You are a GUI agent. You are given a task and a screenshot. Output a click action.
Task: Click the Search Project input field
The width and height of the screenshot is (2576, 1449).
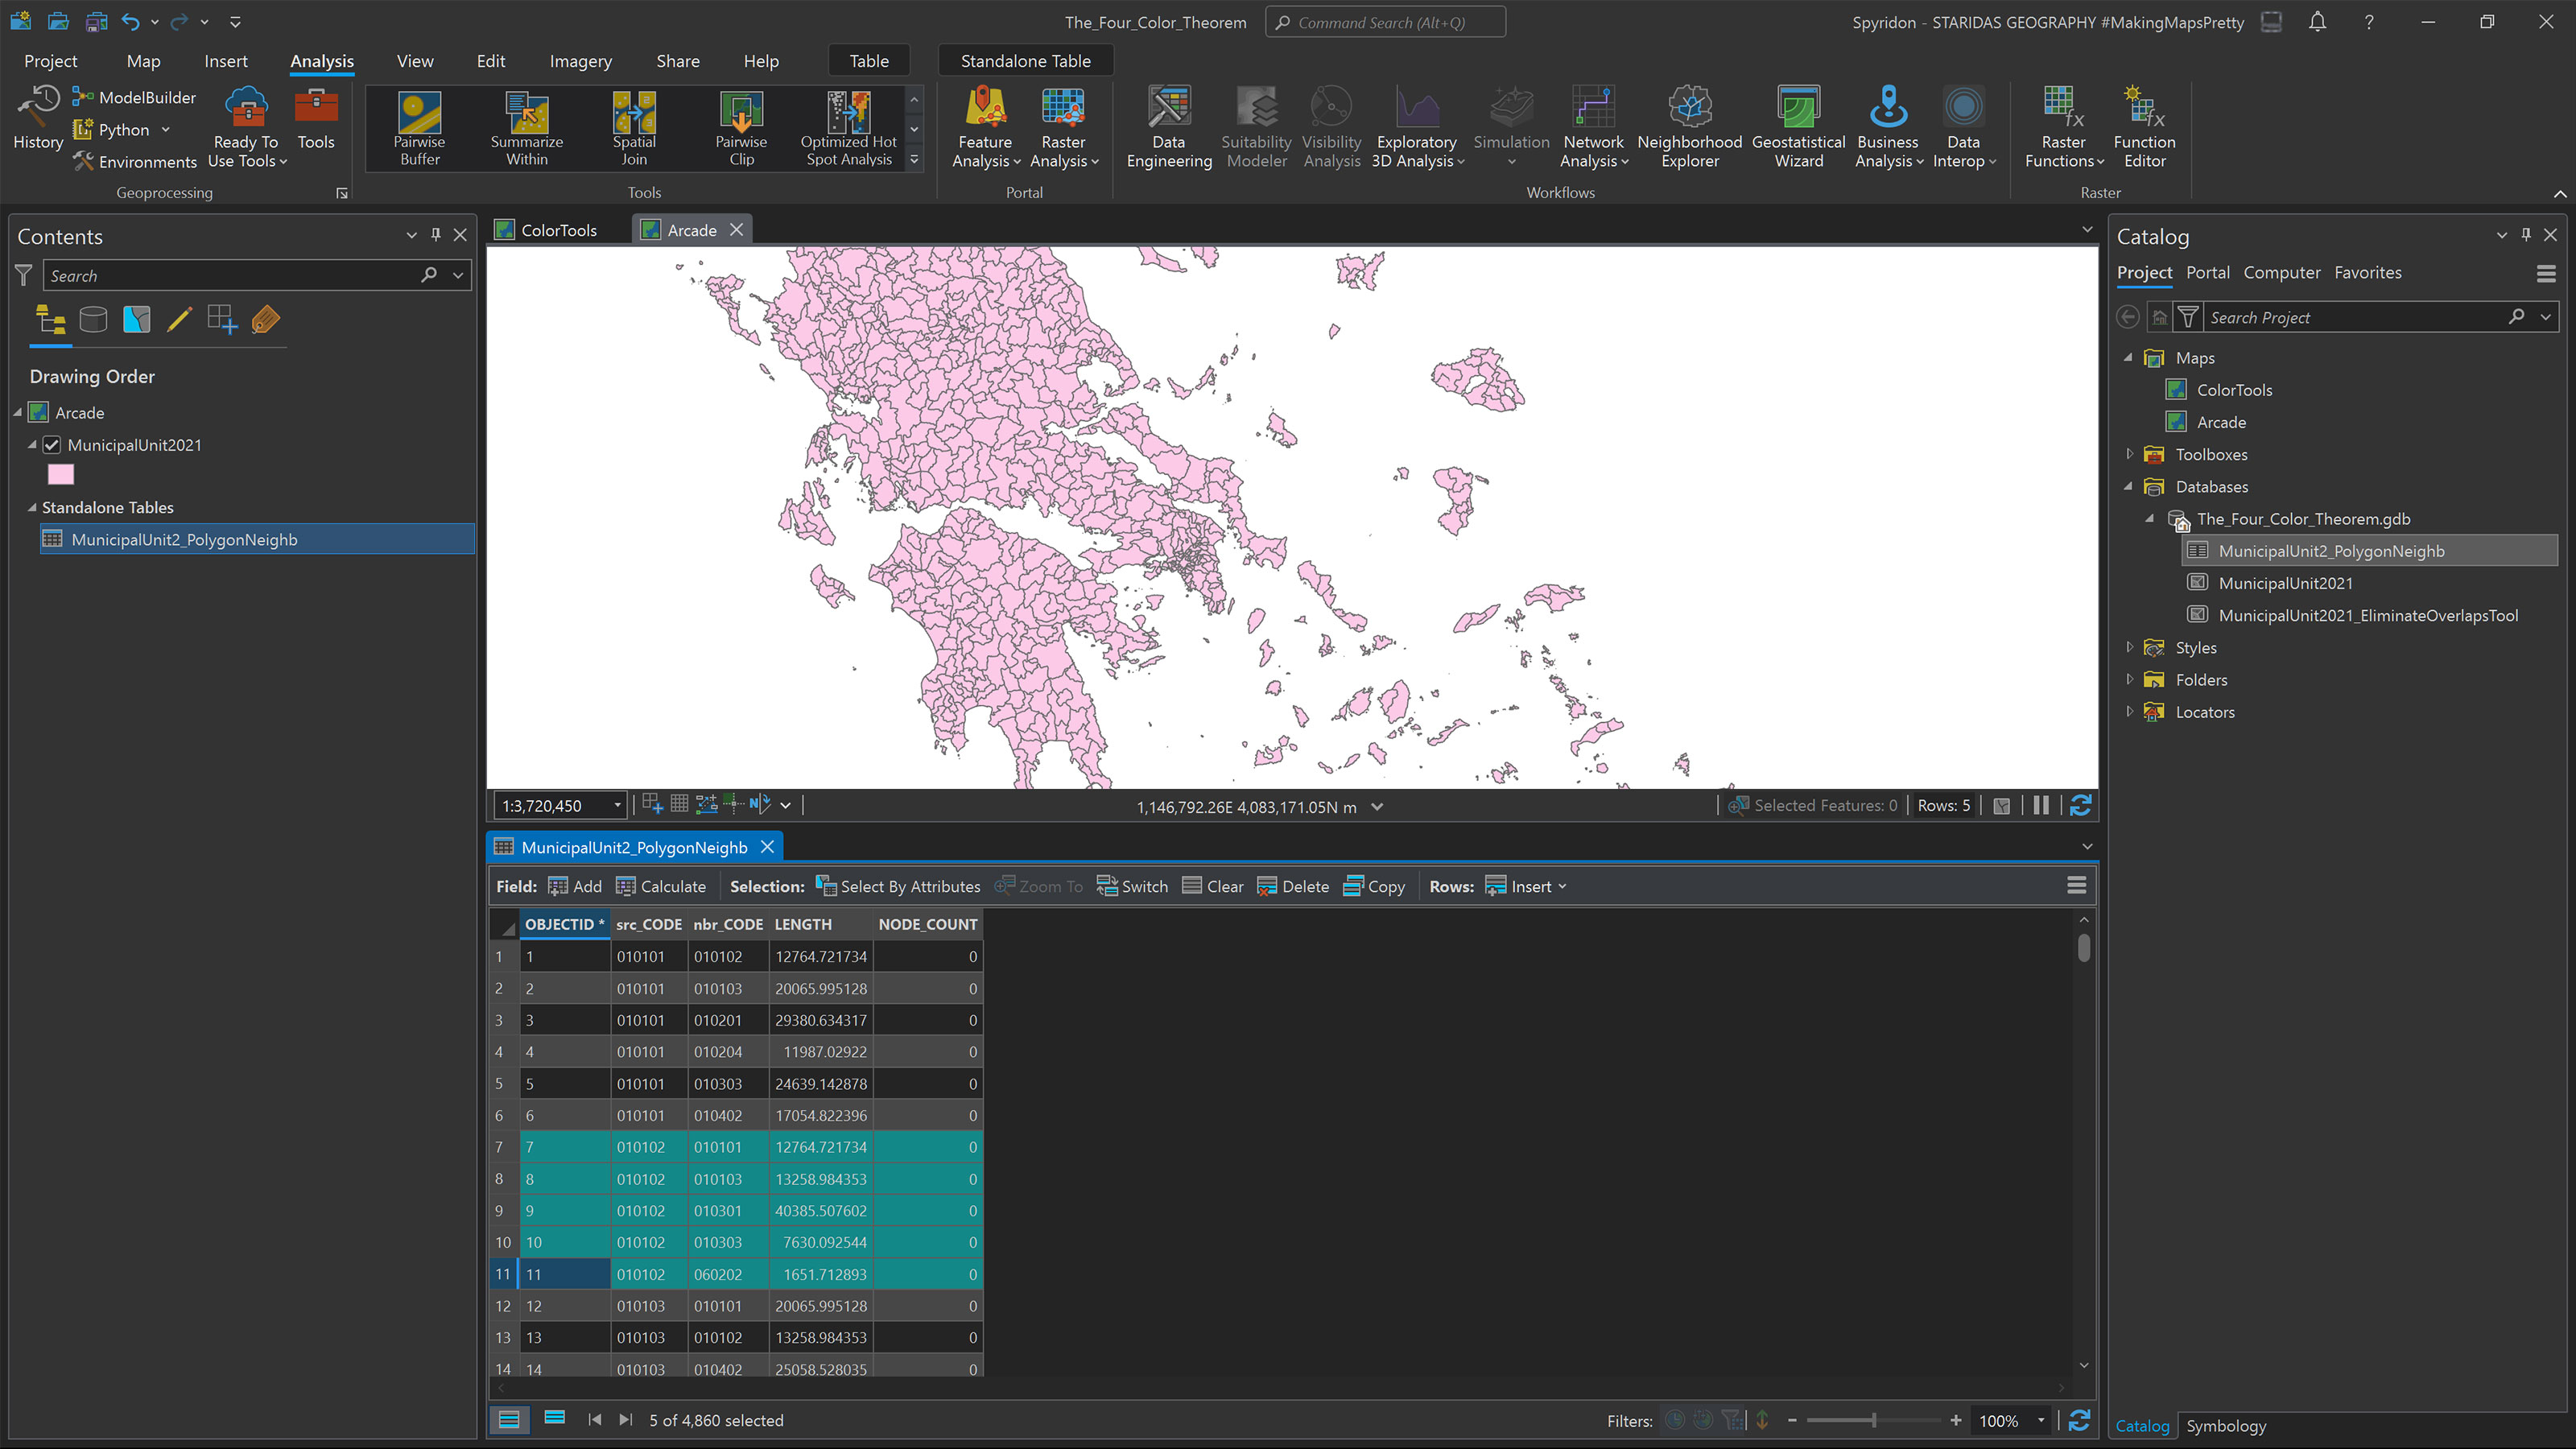[x=2350, y=317]
